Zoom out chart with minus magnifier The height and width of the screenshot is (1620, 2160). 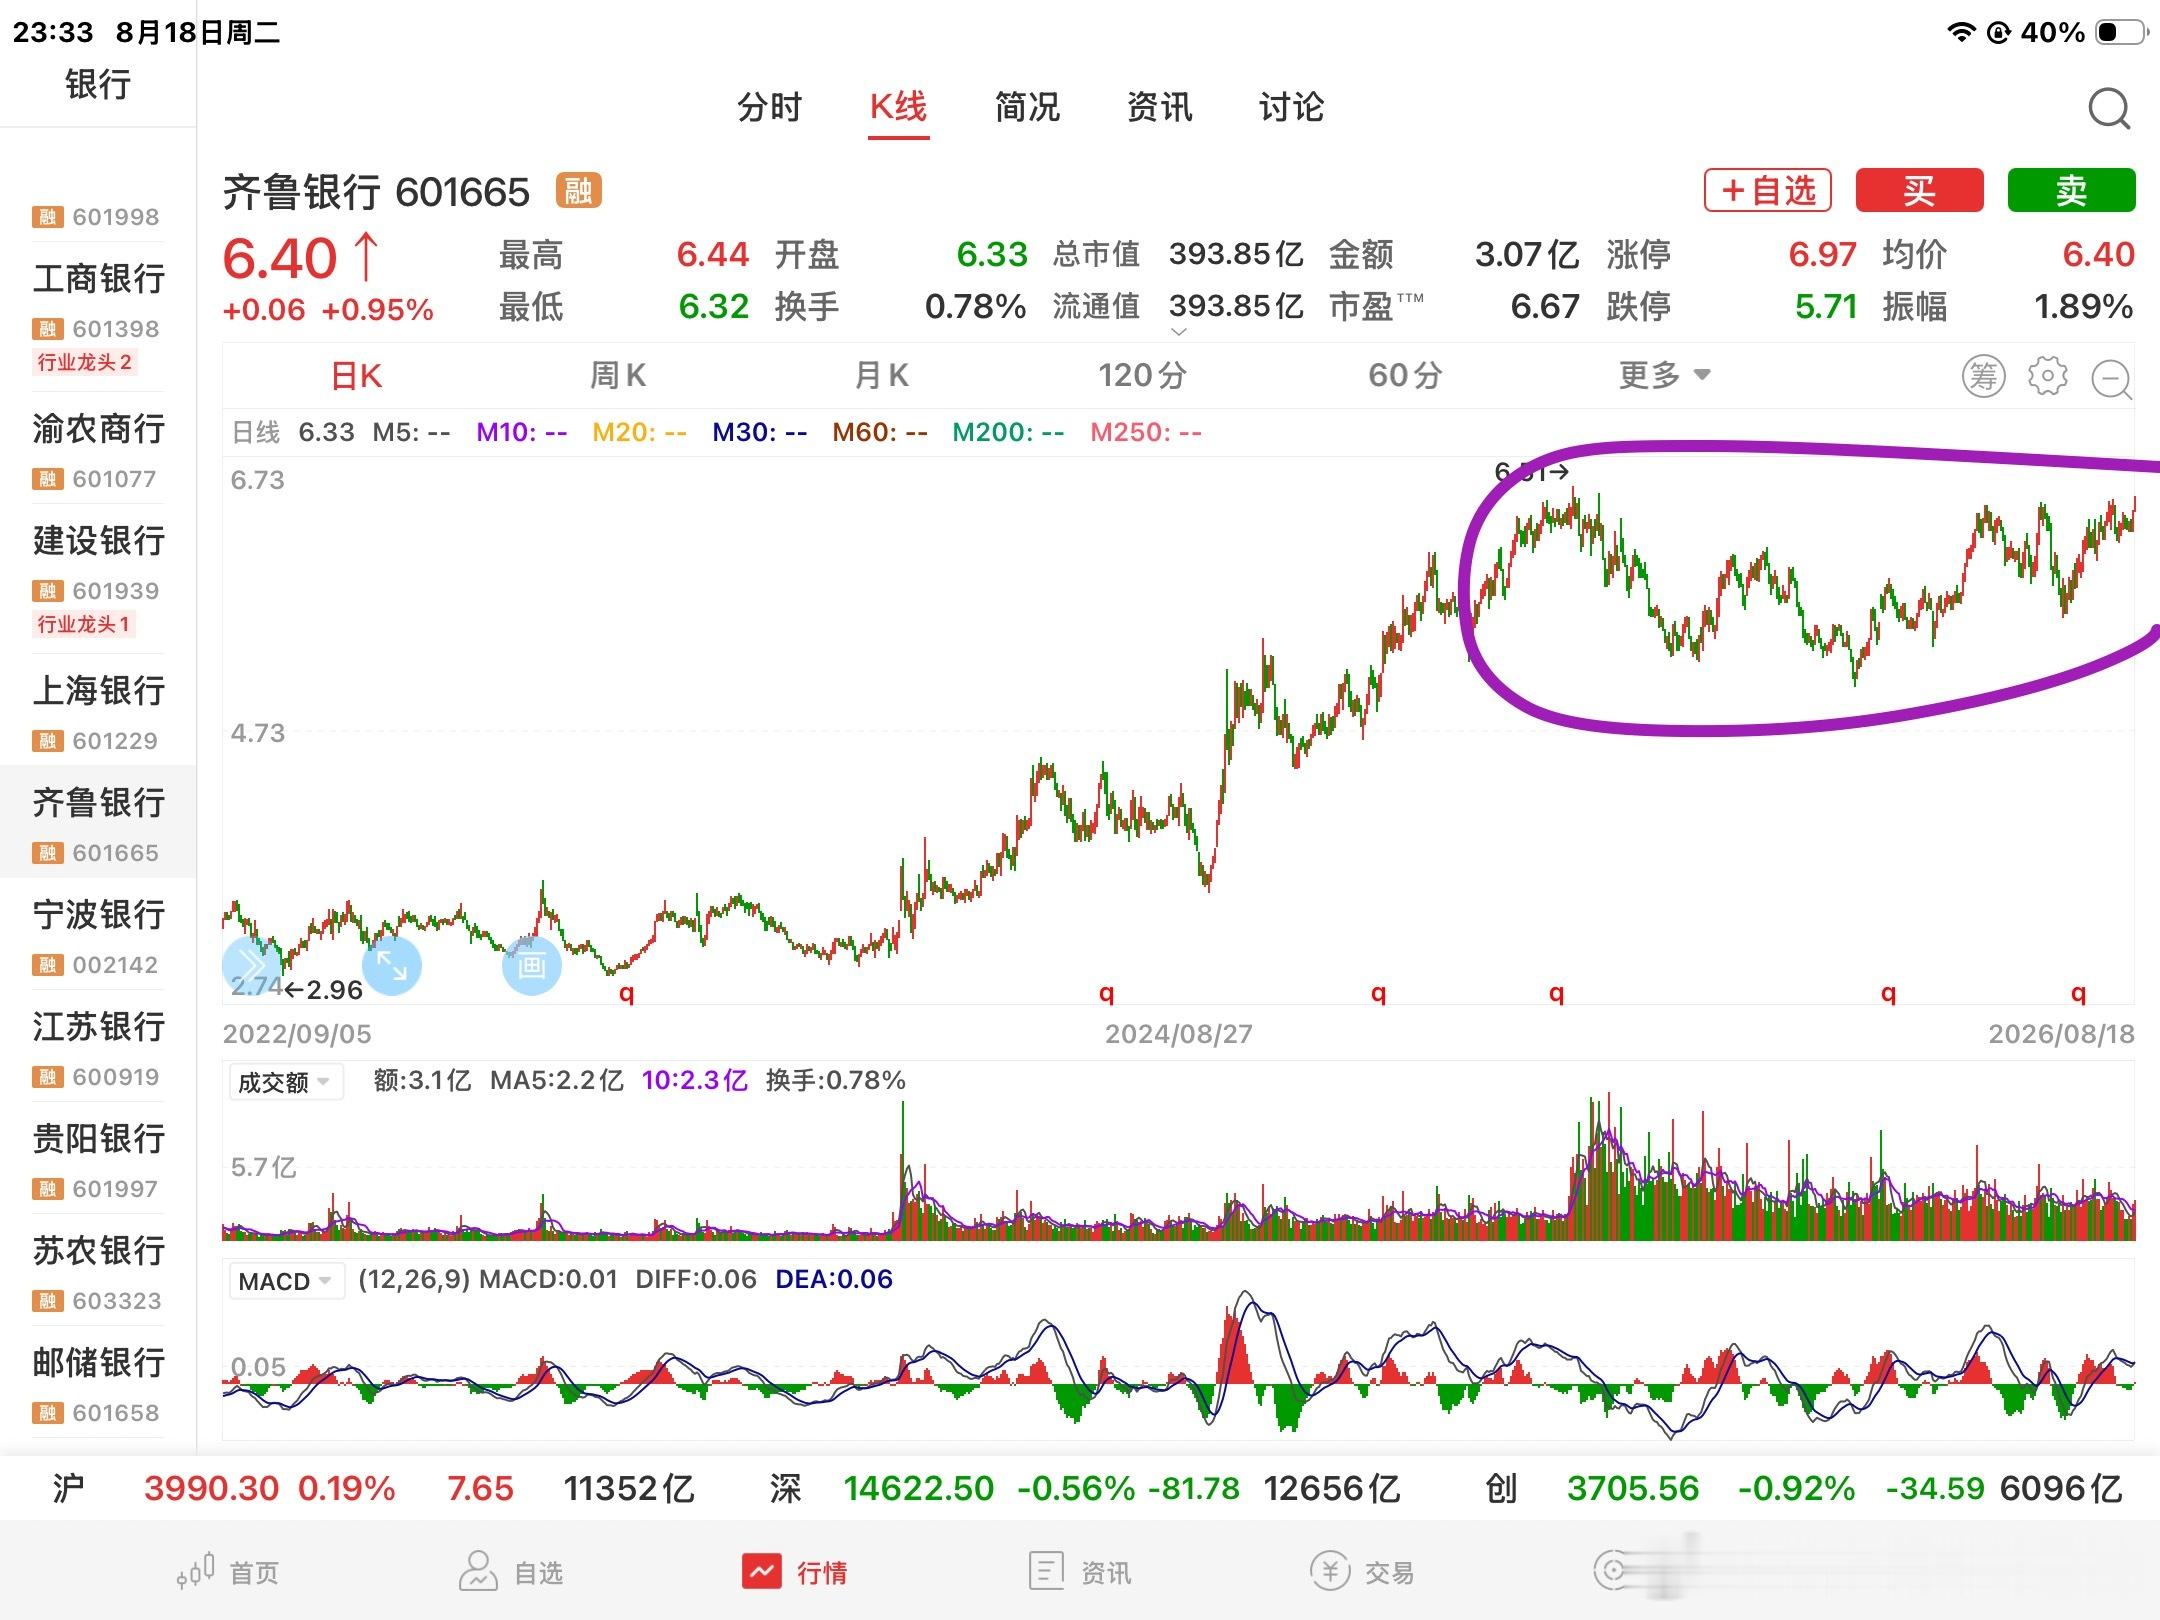click(x=2112, y=379)
